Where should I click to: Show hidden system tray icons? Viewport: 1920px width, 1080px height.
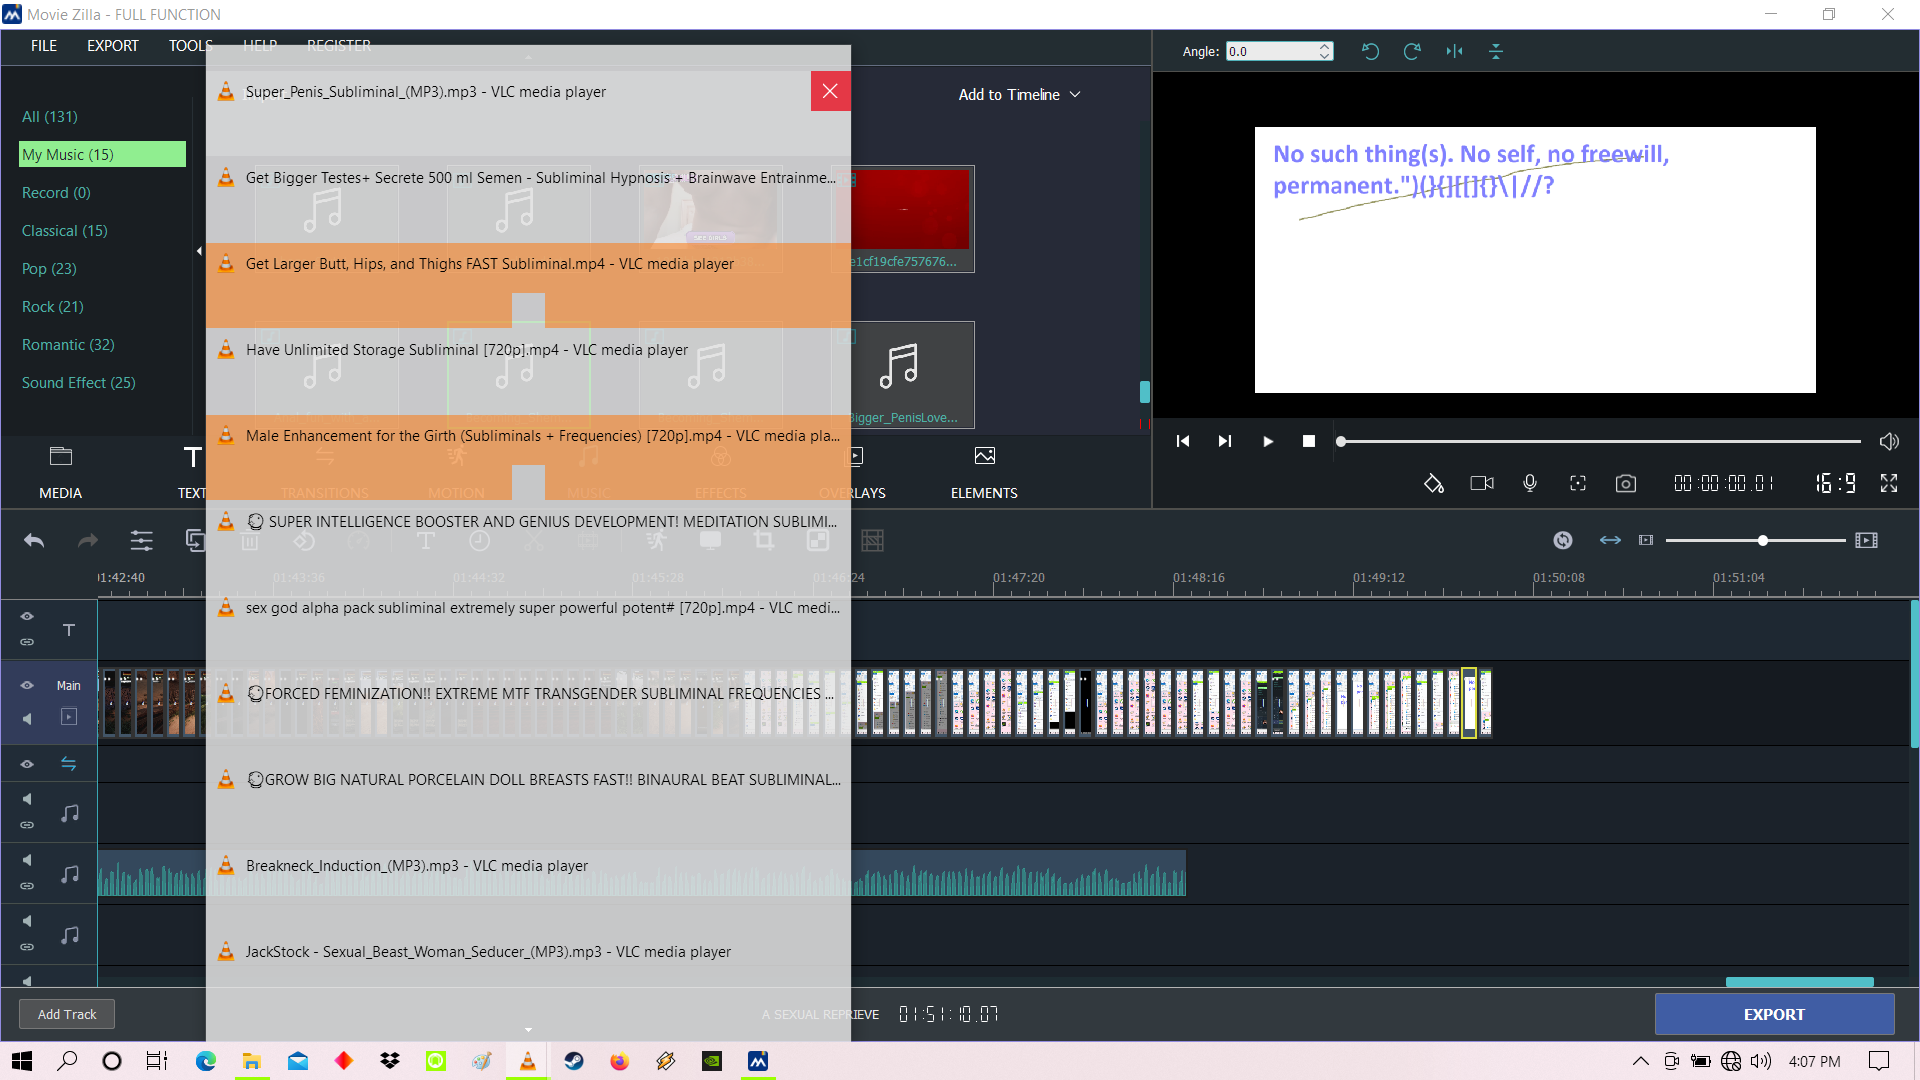click(1641, 1061)
